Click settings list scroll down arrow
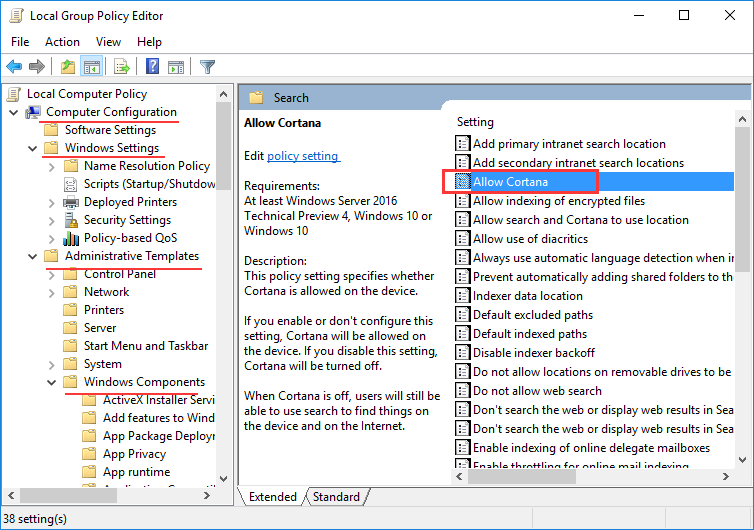Viewport: 754px width, 530px height. click(742, 460)
